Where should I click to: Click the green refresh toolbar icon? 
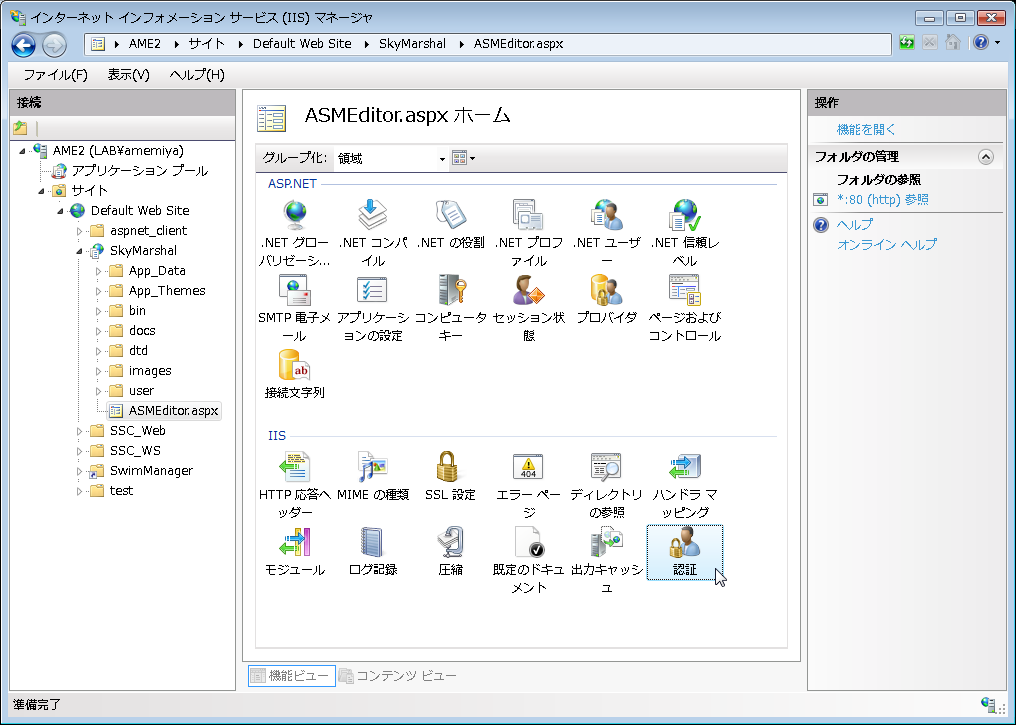click(906, 43)
